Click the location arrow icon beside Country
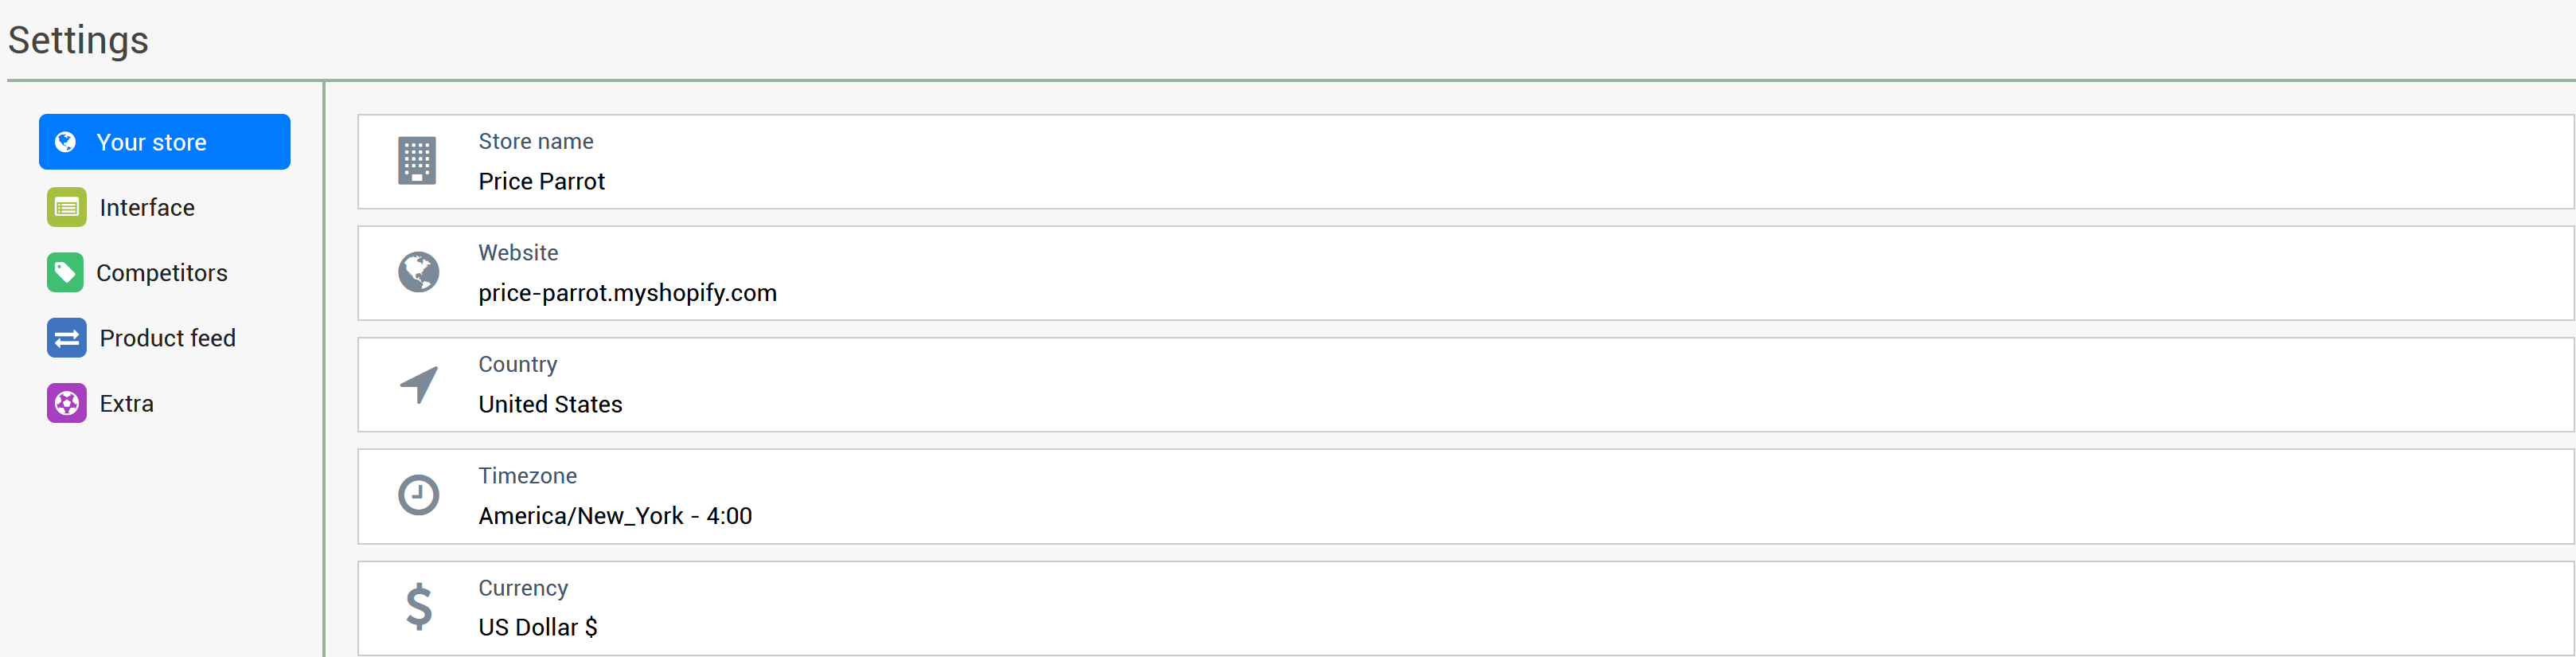This screenshot has height=657, width=2576. click(419, 384)
